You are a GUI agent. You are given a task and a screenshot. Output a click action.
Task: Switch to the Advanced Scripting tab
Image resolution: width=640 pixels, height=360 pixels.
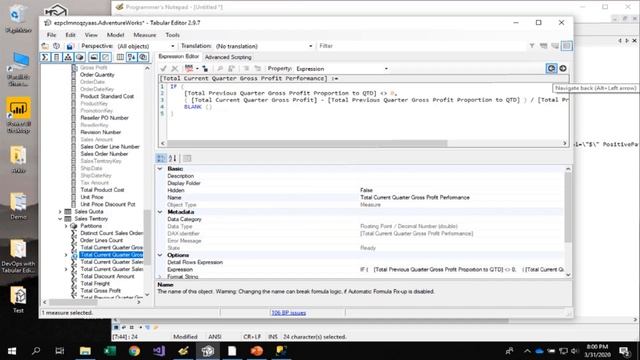[228, 57]
